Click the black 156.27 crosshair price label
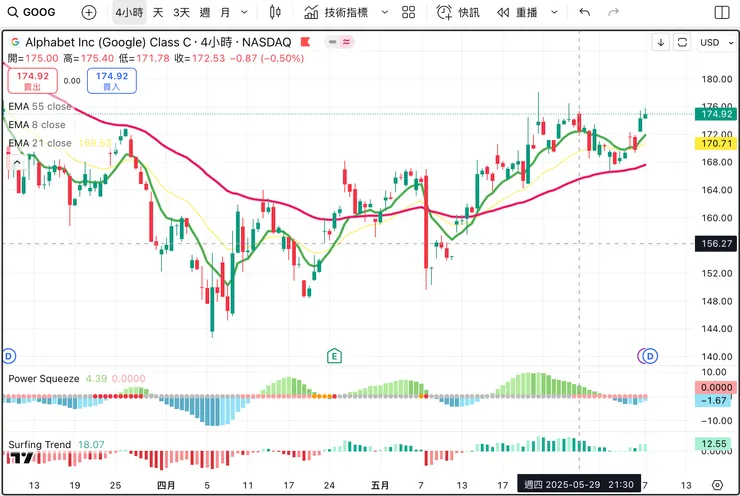740x496 pixels. [716, 244]
